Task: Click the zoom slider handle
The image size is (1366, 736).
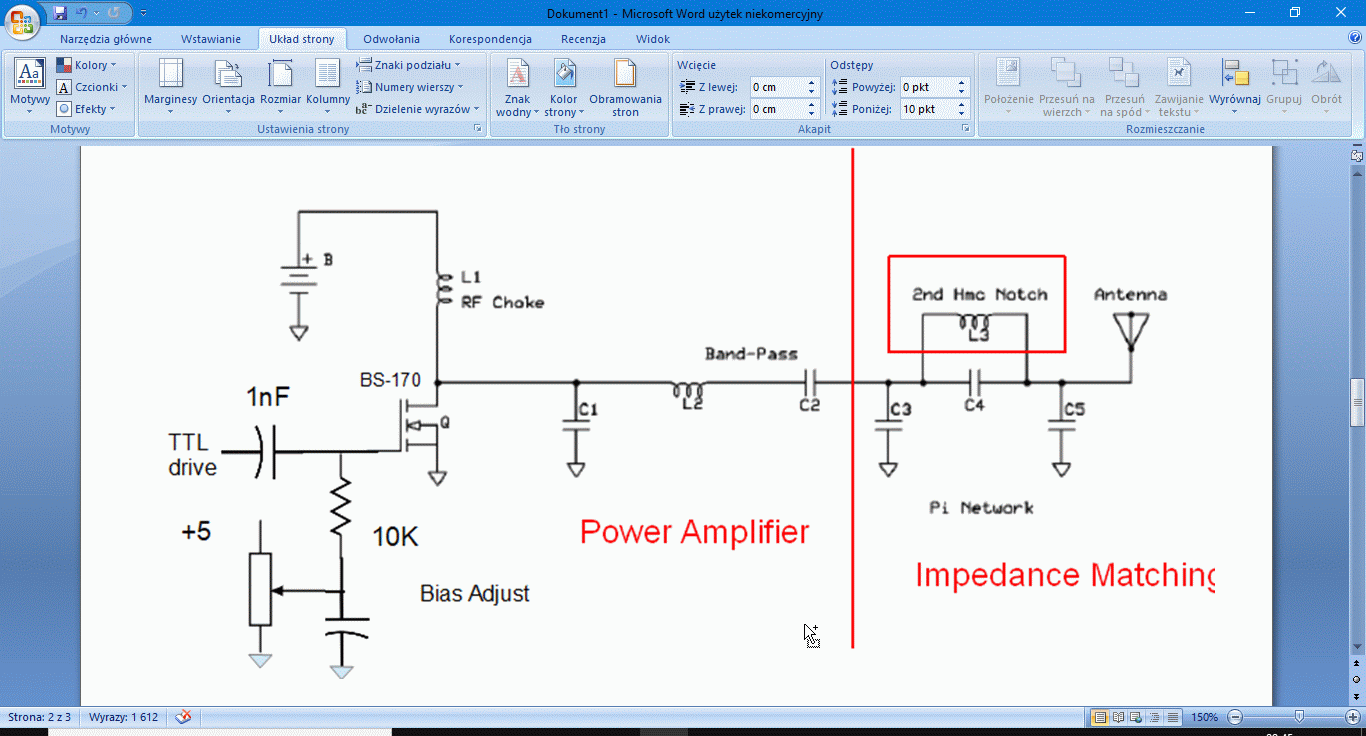Action: coord(1298,717)
